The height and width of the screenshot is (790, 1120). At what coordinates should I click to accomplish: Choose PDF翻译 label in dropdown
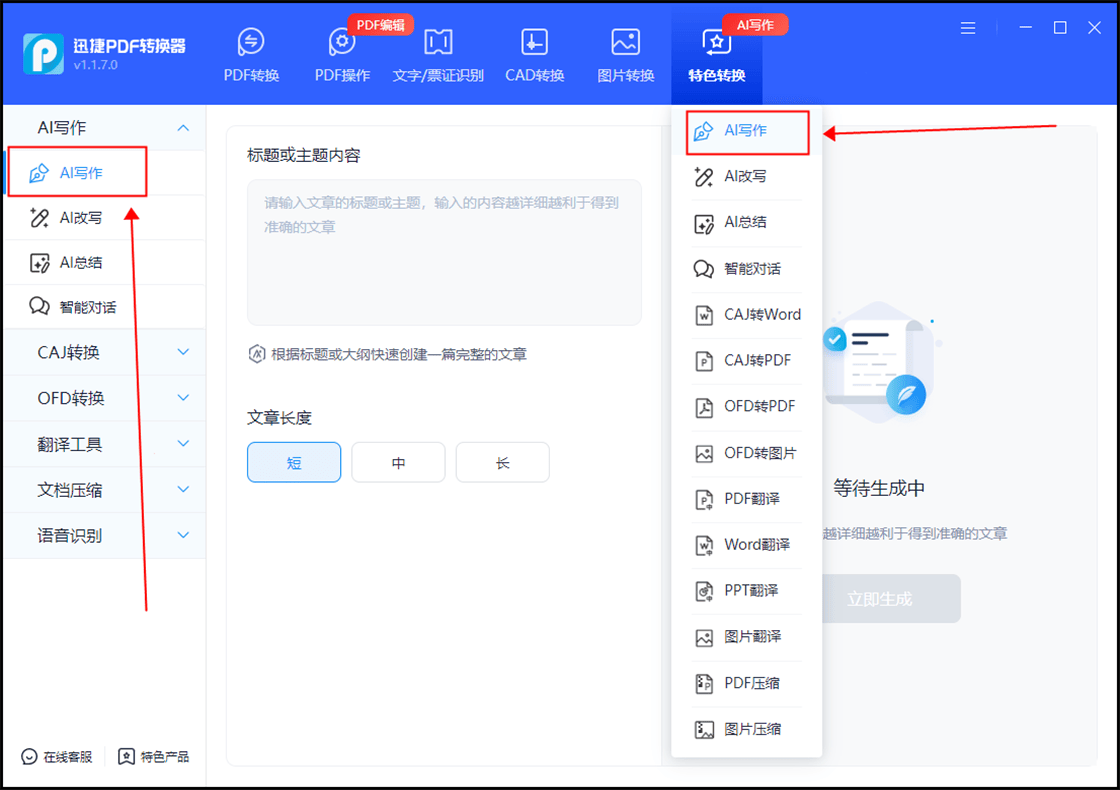(752, 499)
